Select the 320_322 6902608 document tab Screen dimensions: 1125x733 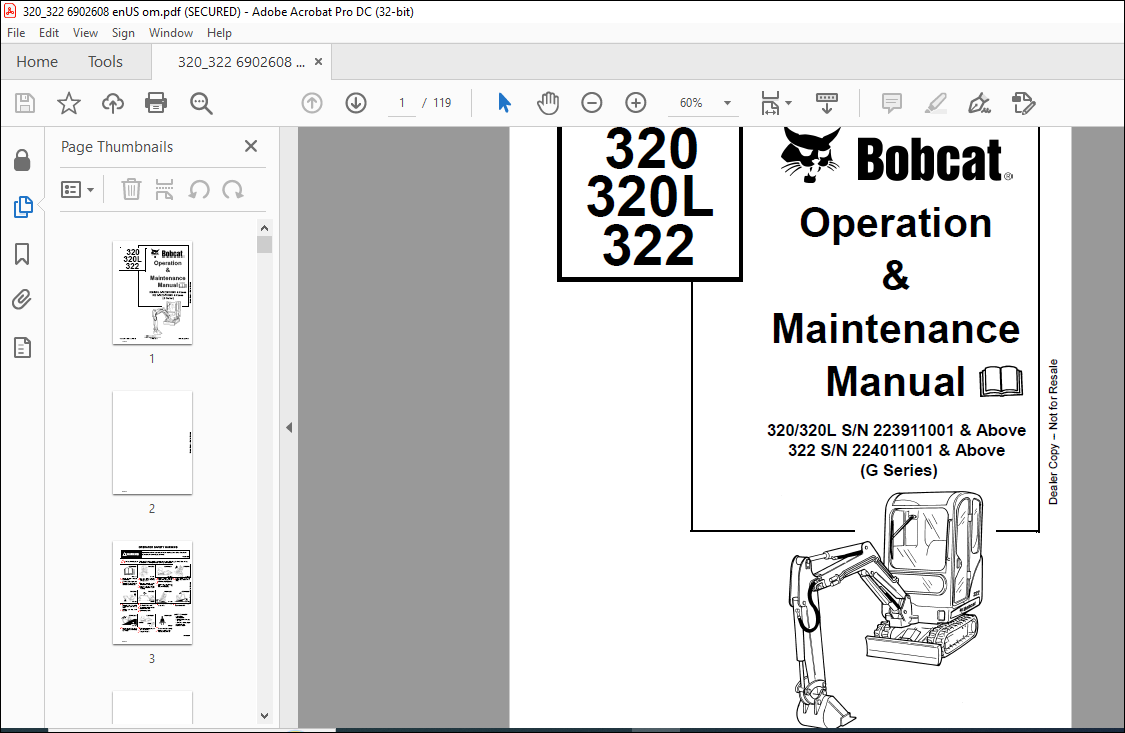pyautogui.click(x=241, y=62)
